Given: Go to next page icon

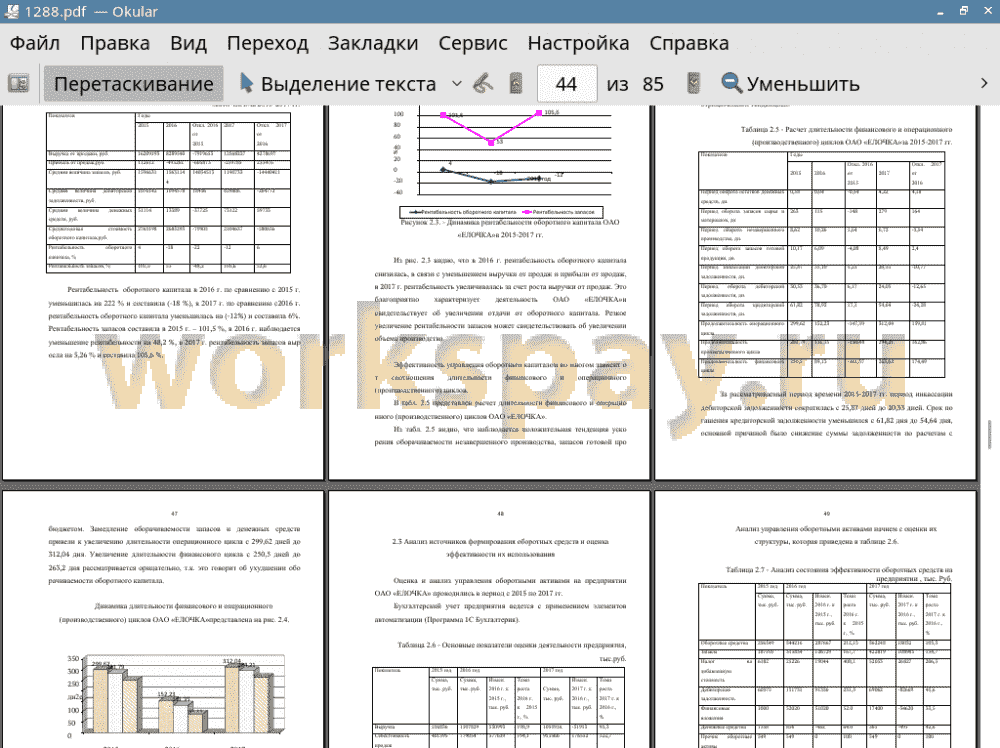Looking at the screenshot, I should point(694,84).
